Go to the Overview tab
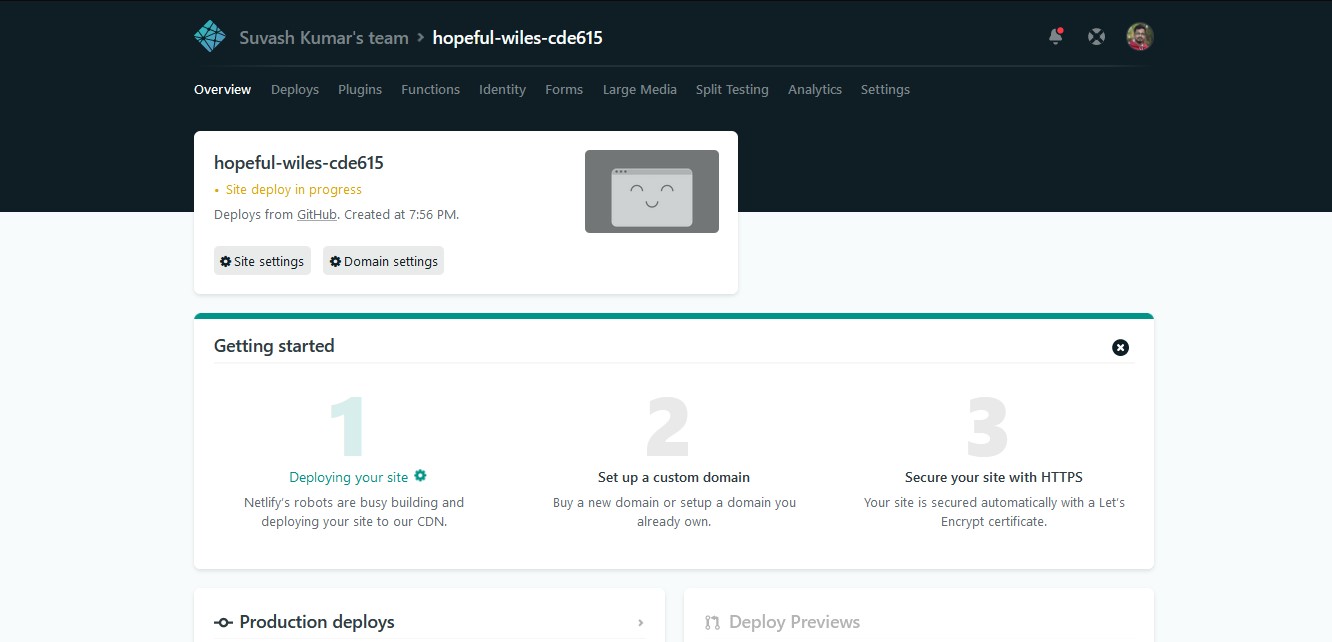The height and width of the screenshot is (642, 1332). (222, 90)
